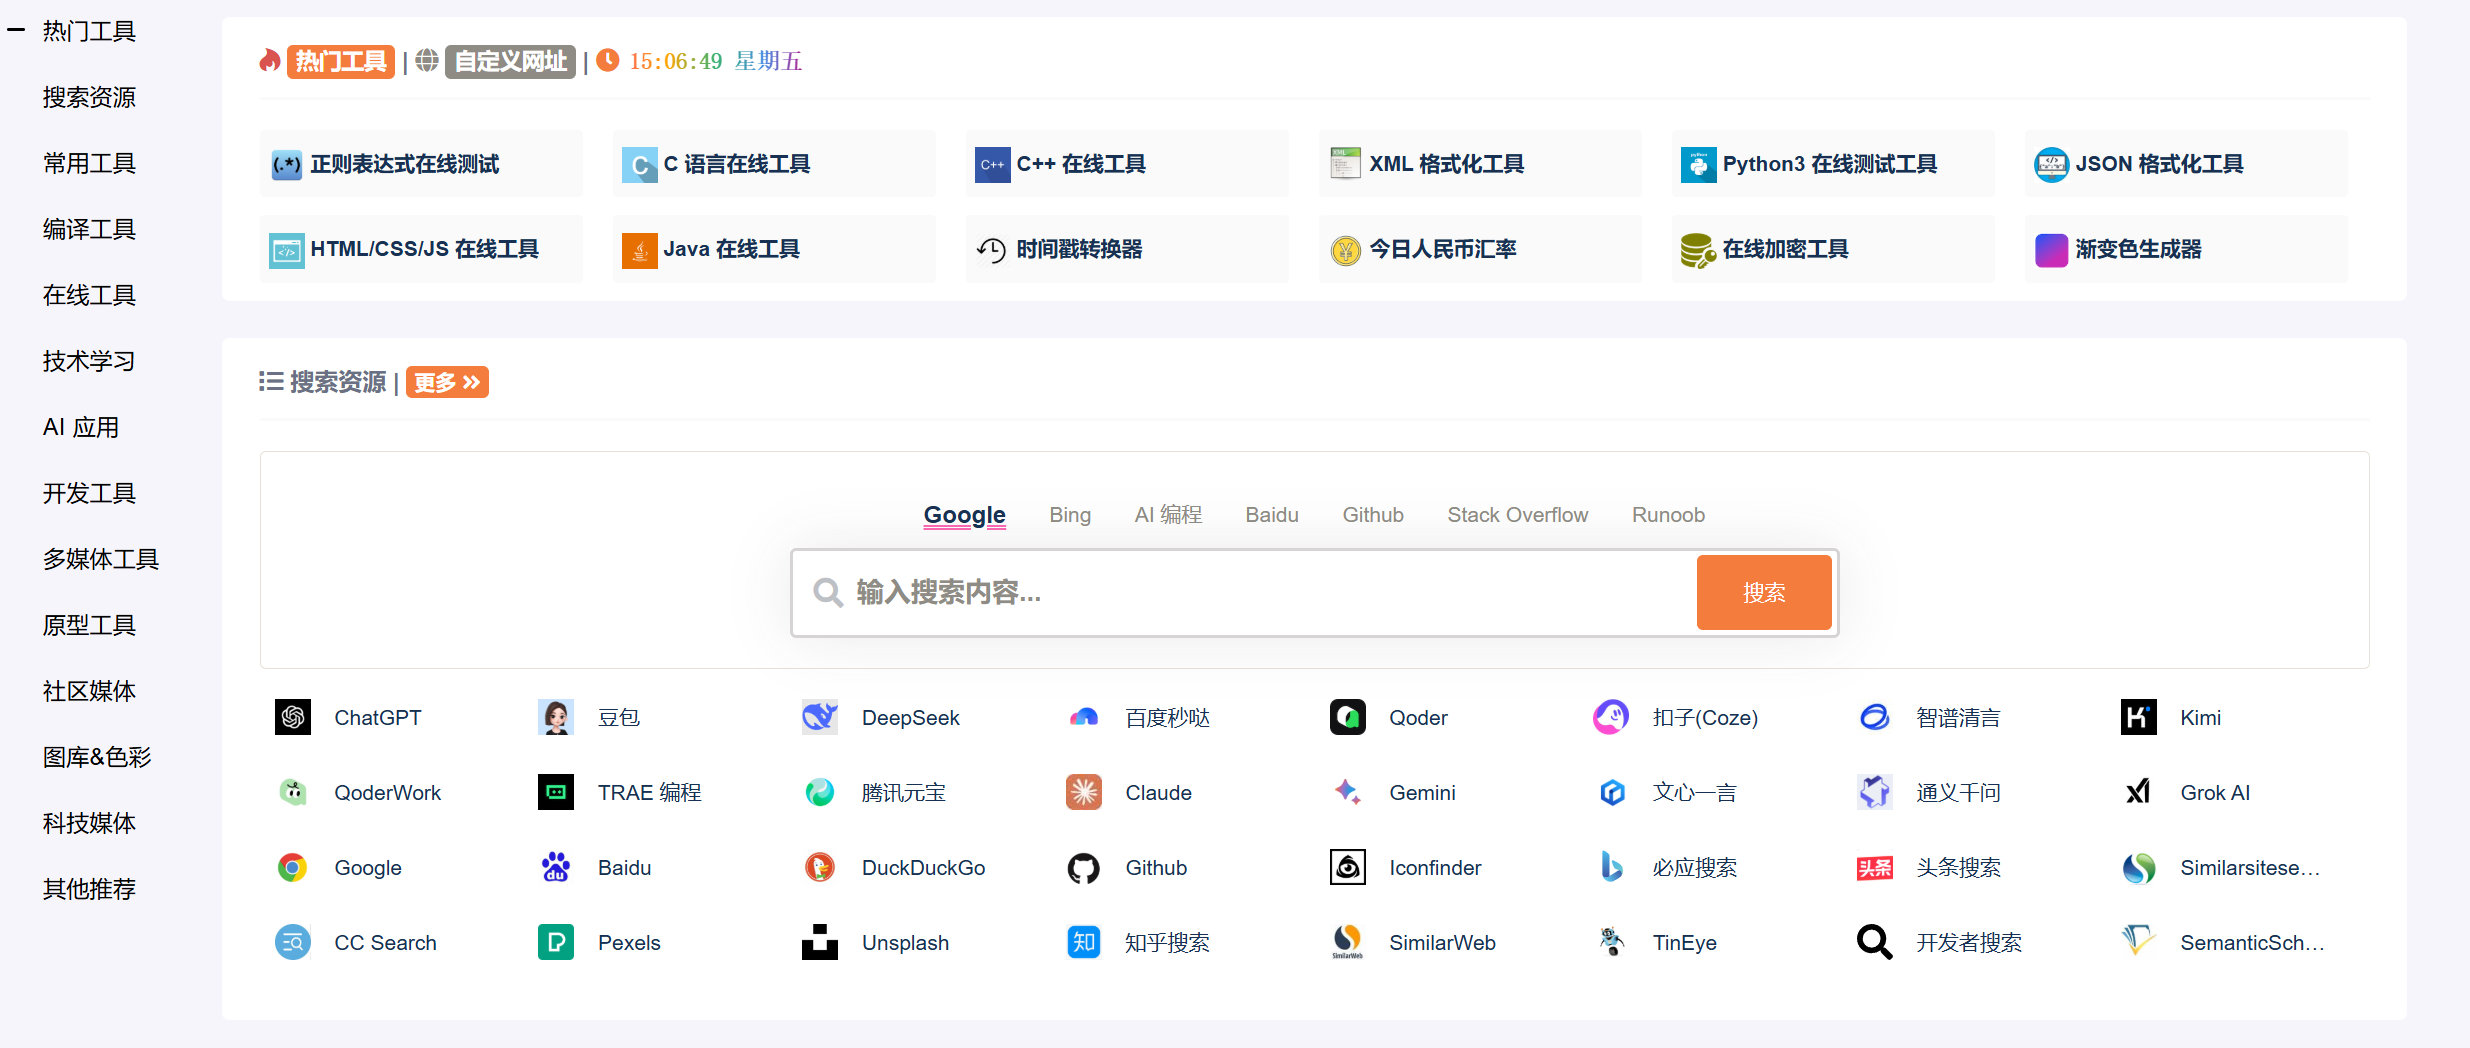
Task: Click the 自定义网址 button
Action: point(510,61)
